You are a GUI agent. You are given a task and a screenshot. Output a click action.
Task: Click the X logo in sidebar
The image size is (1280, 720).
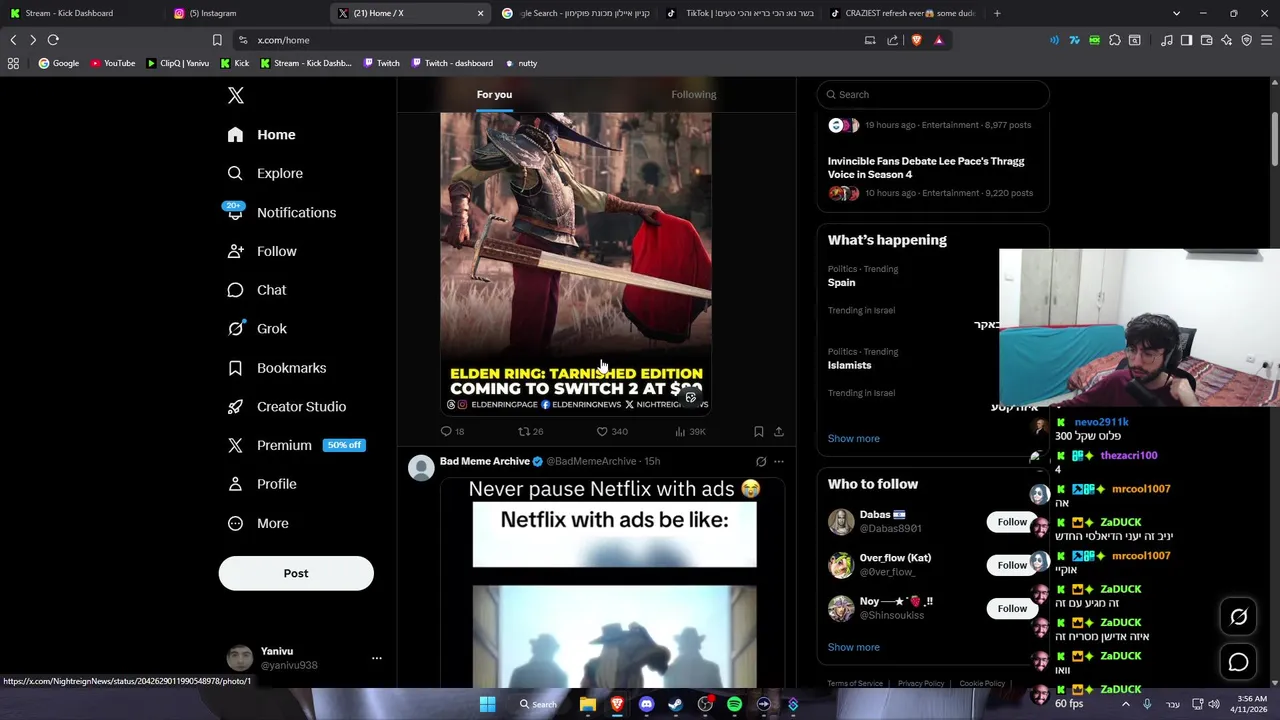point(236,95)
